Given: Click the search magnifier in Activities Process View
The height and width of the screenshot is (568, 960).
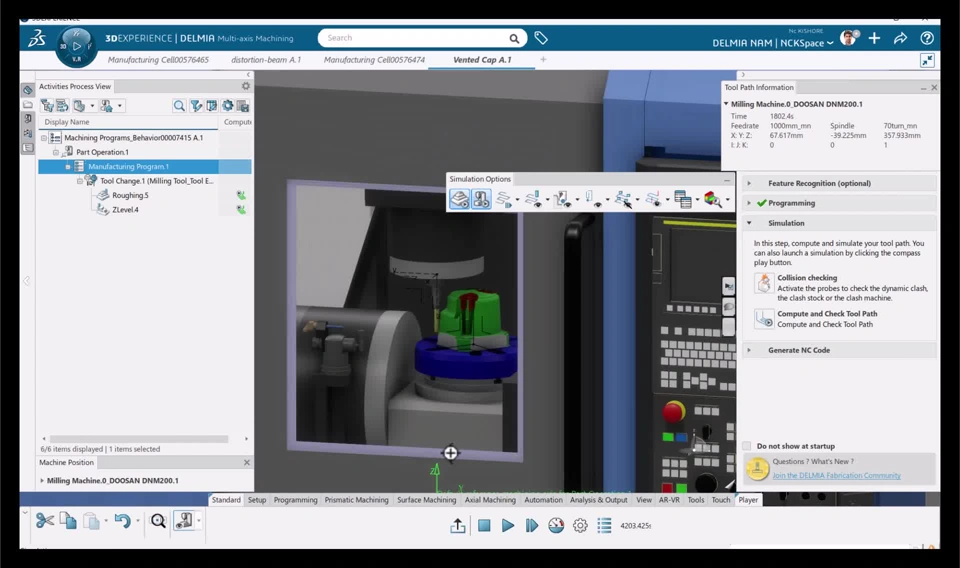Looking at the screenshot, I should tap(179, 106).
